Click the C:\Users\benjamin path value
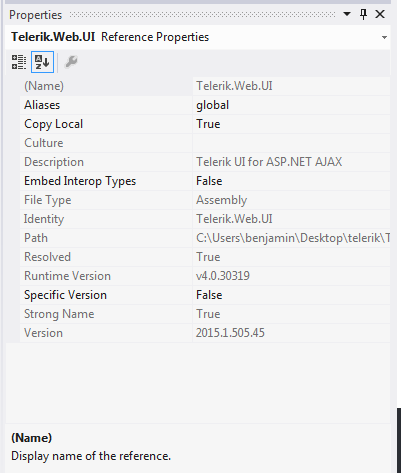 [x=293, y=238]
